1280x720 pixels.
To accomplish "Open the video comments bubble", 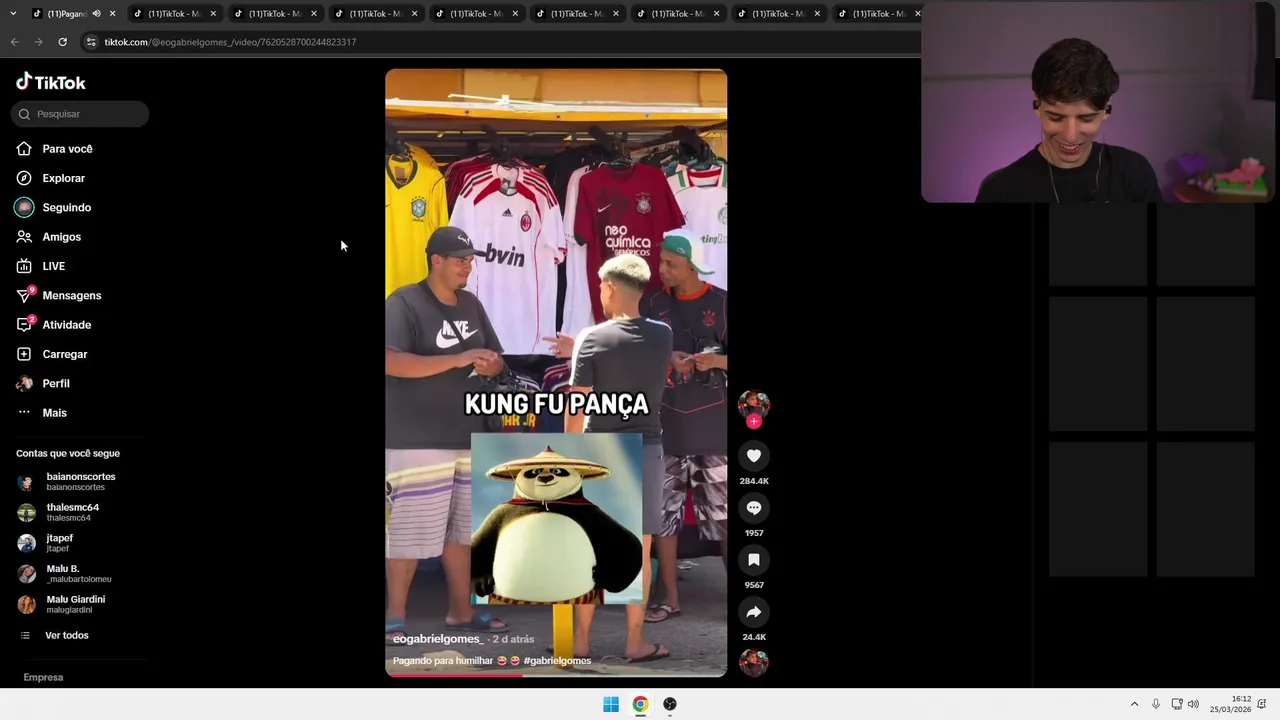I will pos(754,508).
